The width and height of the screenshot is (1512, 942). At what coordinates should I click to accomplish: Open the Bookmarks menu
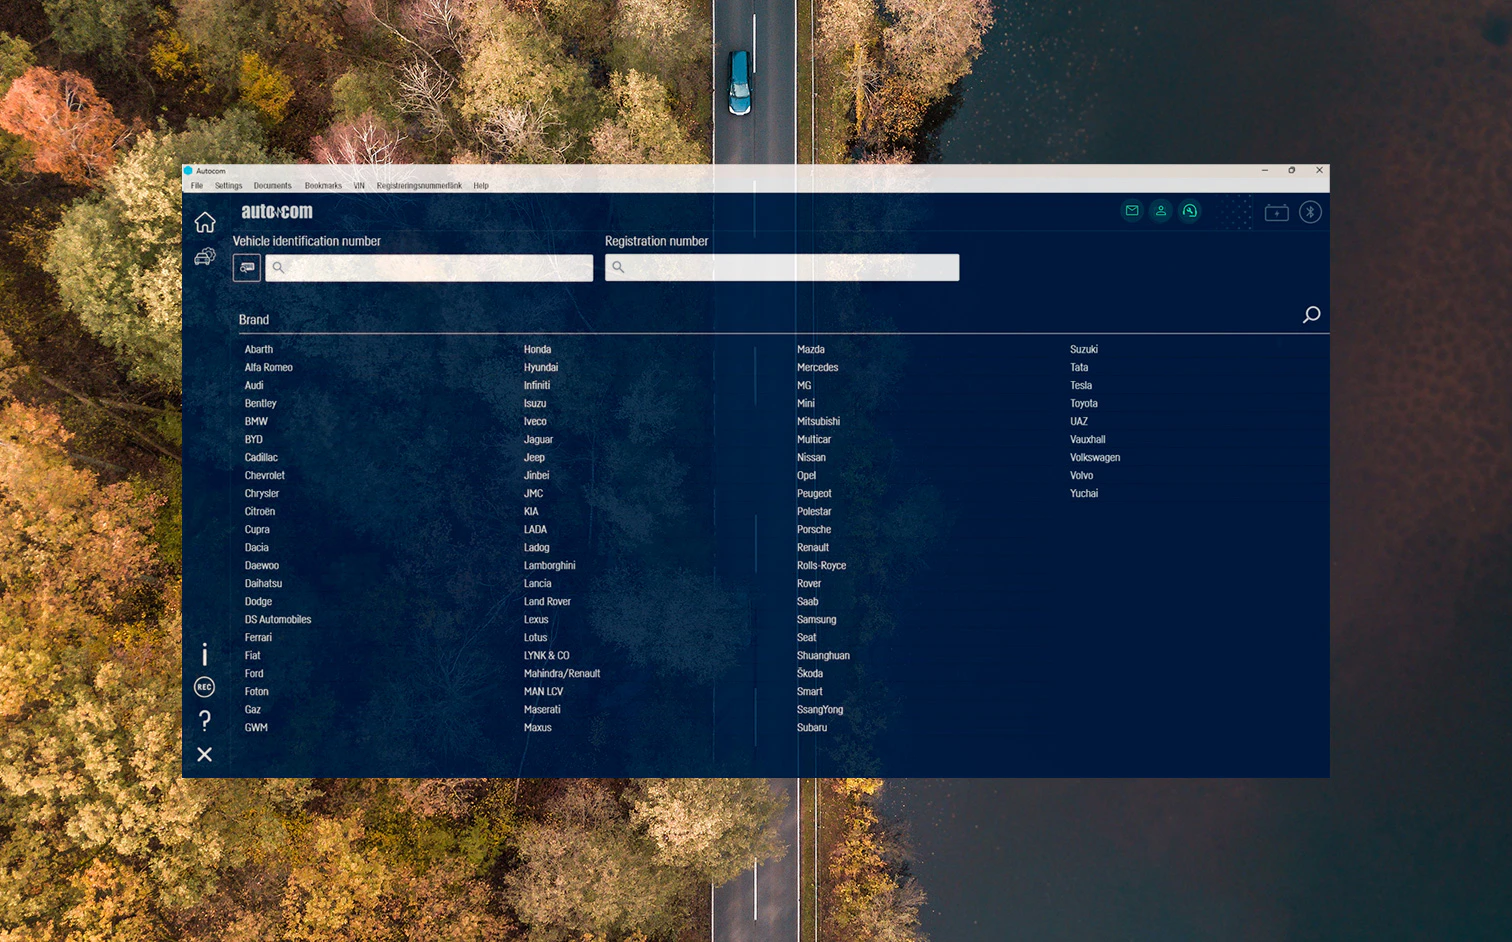(x=323, y=186)
